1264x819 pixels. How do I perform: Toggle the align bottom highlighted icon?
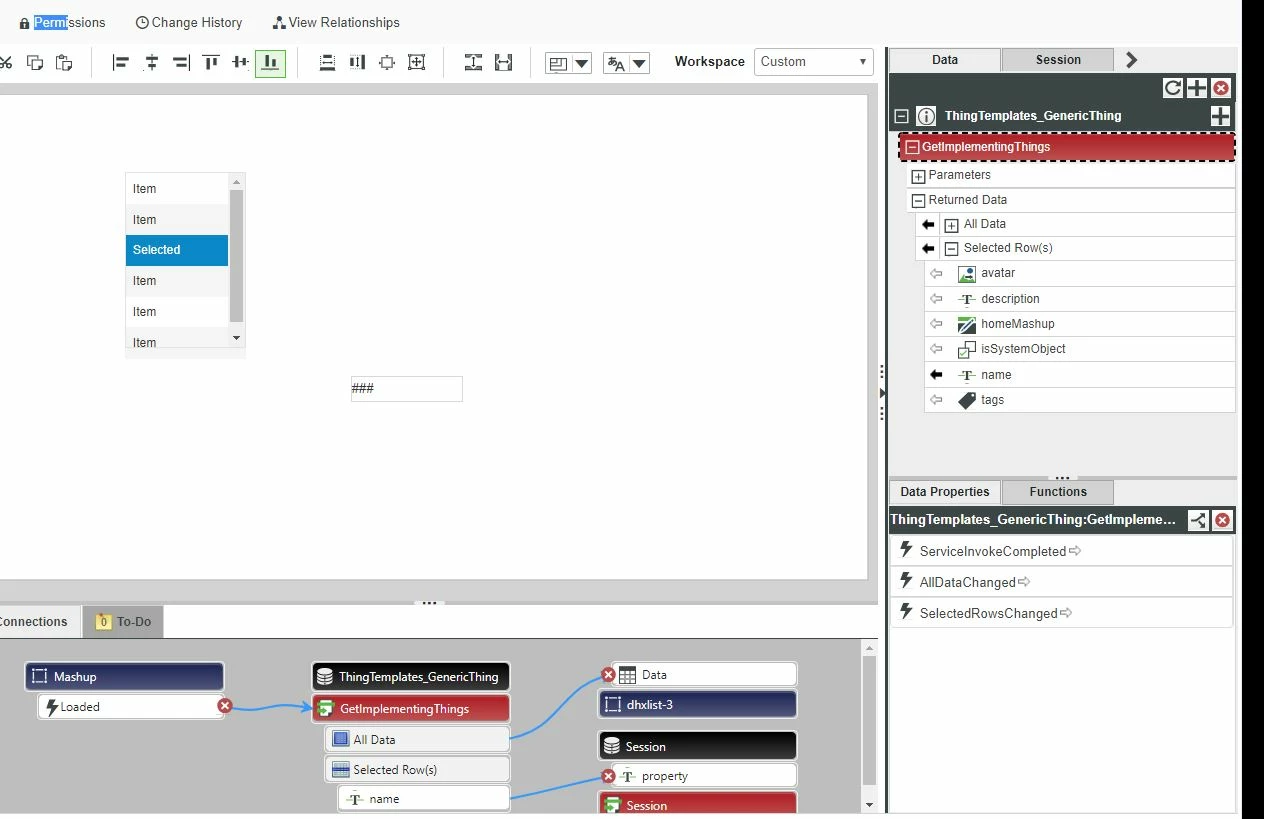(270, 62)
